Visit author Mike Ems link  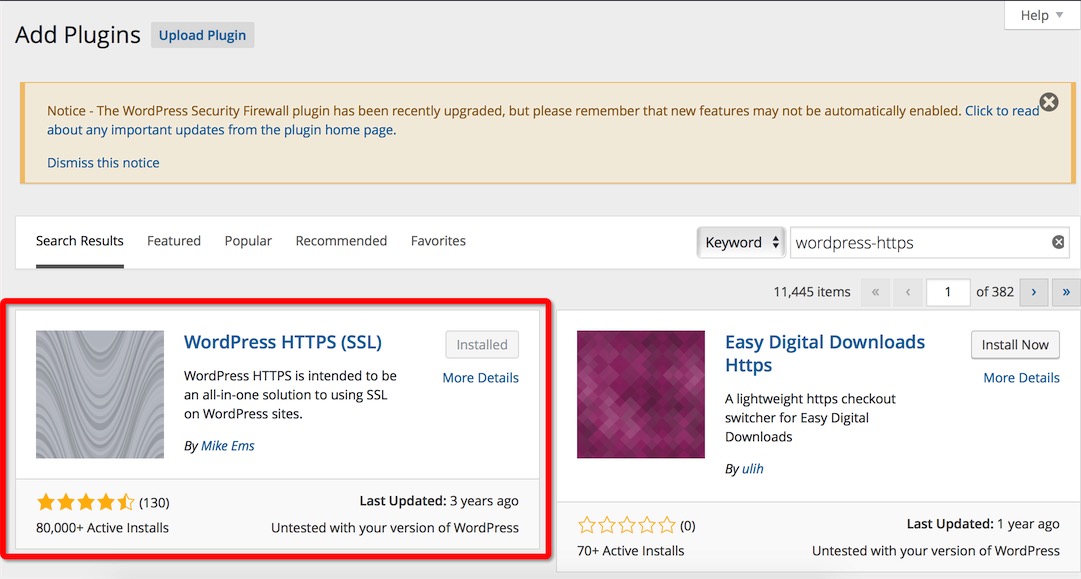pos(228,445)
